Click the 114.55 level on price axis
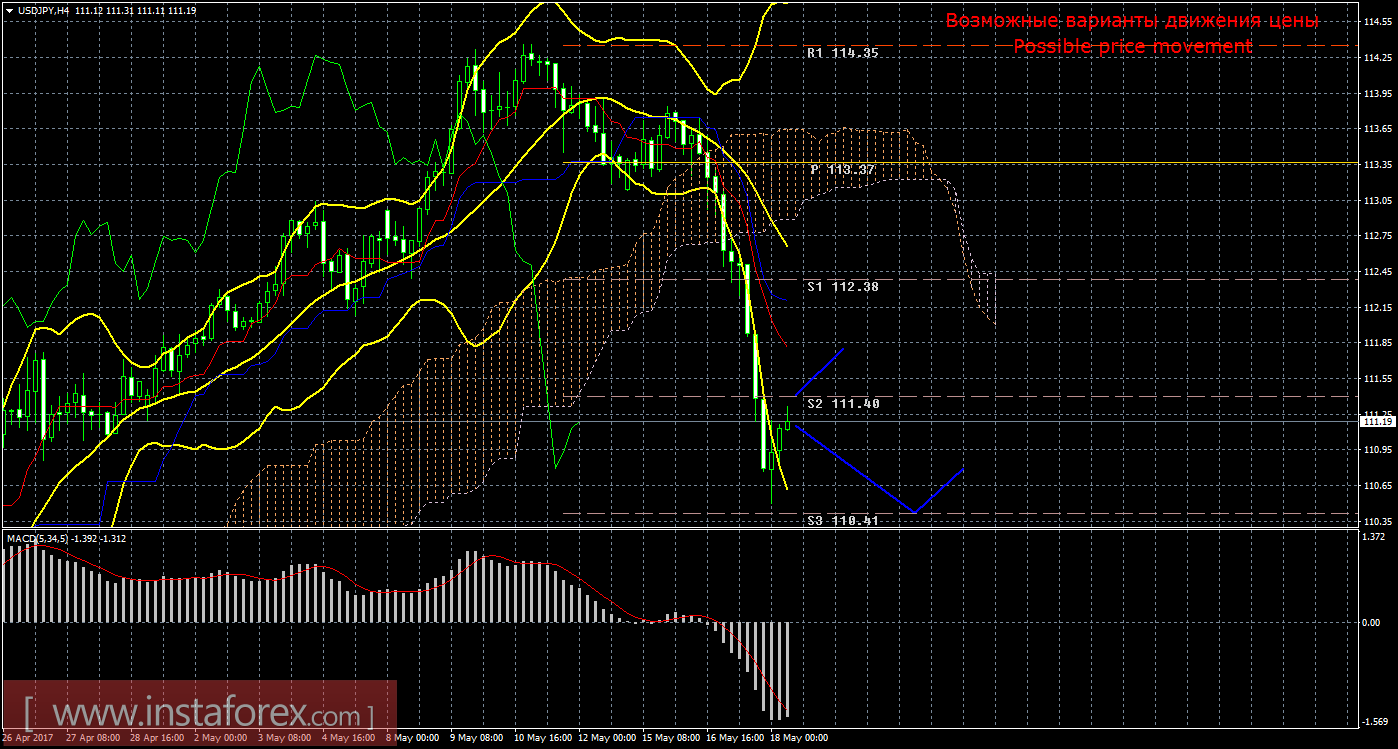 1377,21
